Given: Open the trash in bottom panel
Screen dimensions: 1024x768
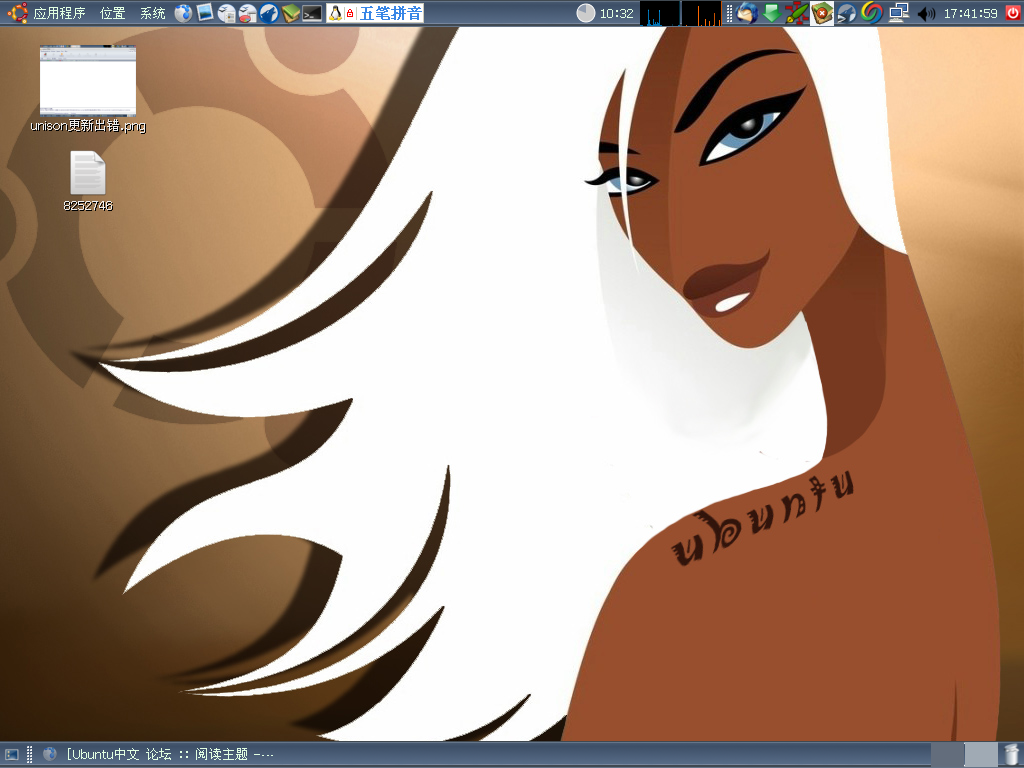Looking at the screenshot, I should (x=1012, y=755).
